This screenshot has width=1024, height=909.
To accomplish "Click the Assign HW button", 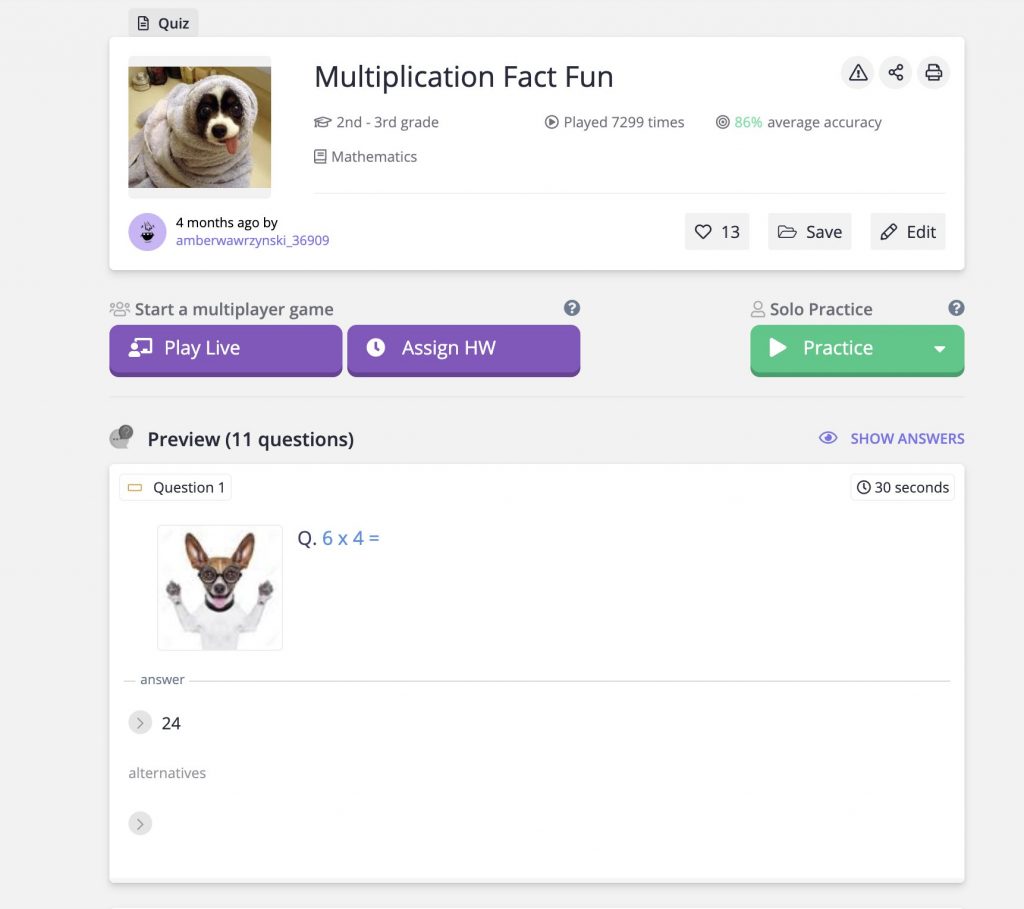I will pos(464,349).
